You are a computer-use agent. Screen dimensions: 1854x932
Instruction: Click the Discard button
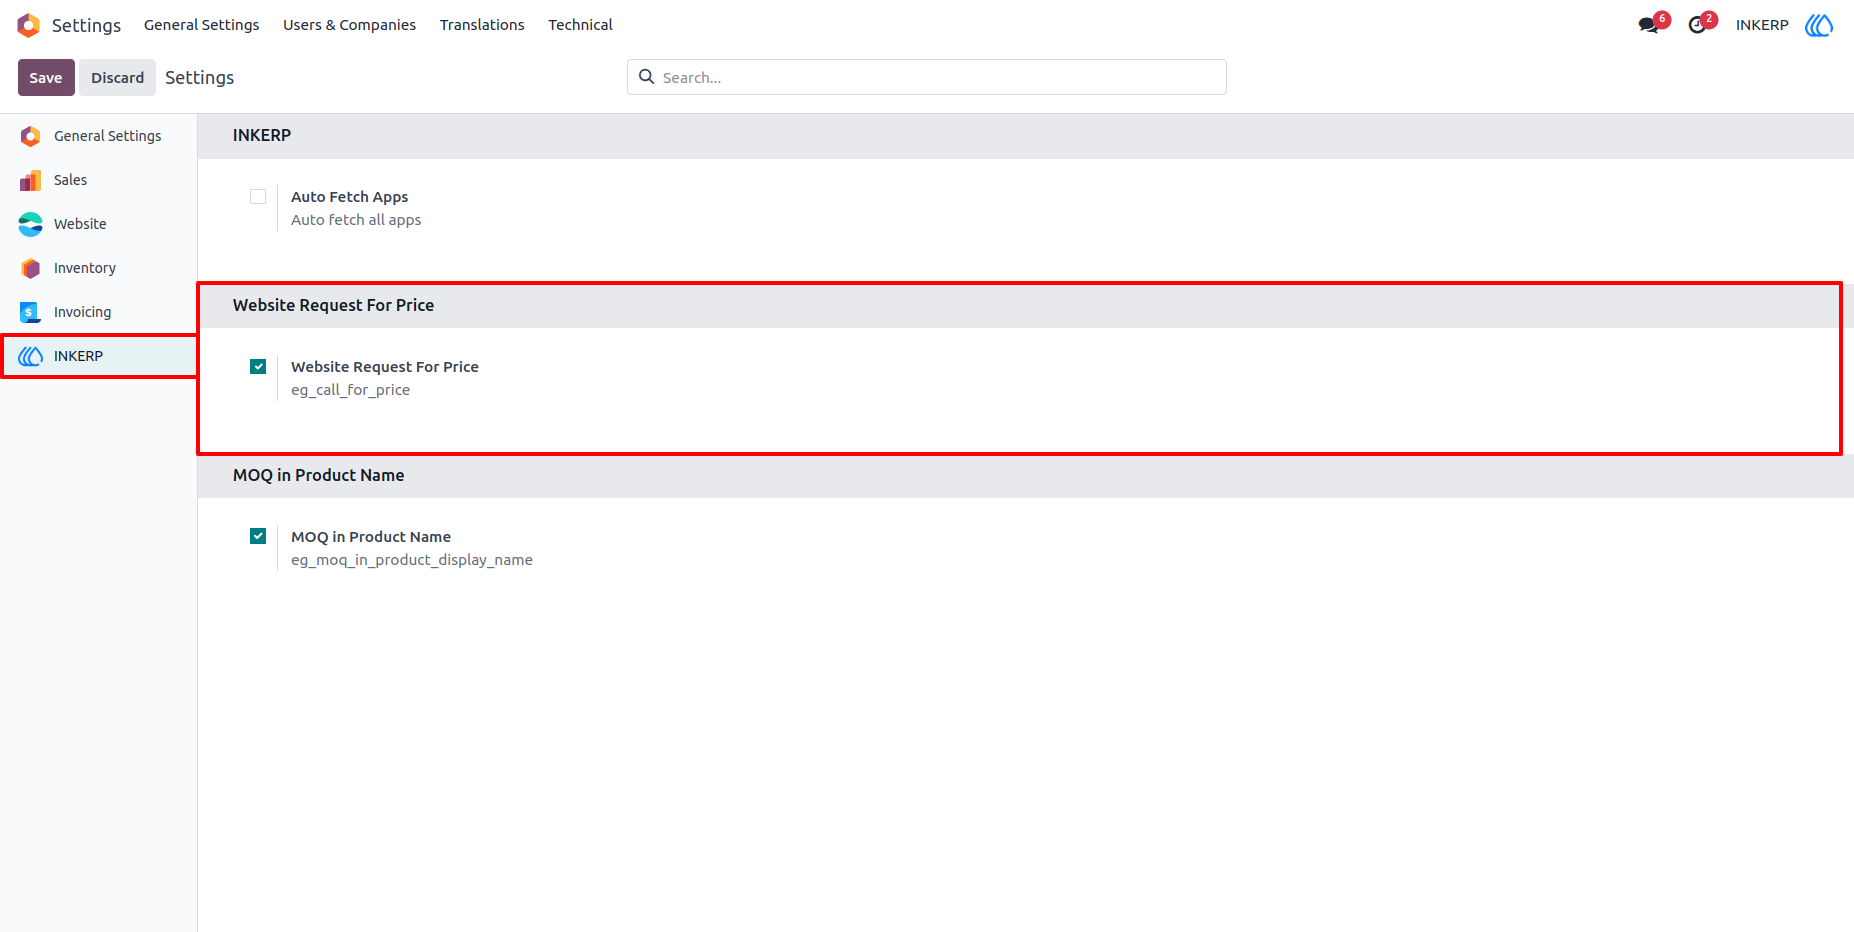coord(117,78)
